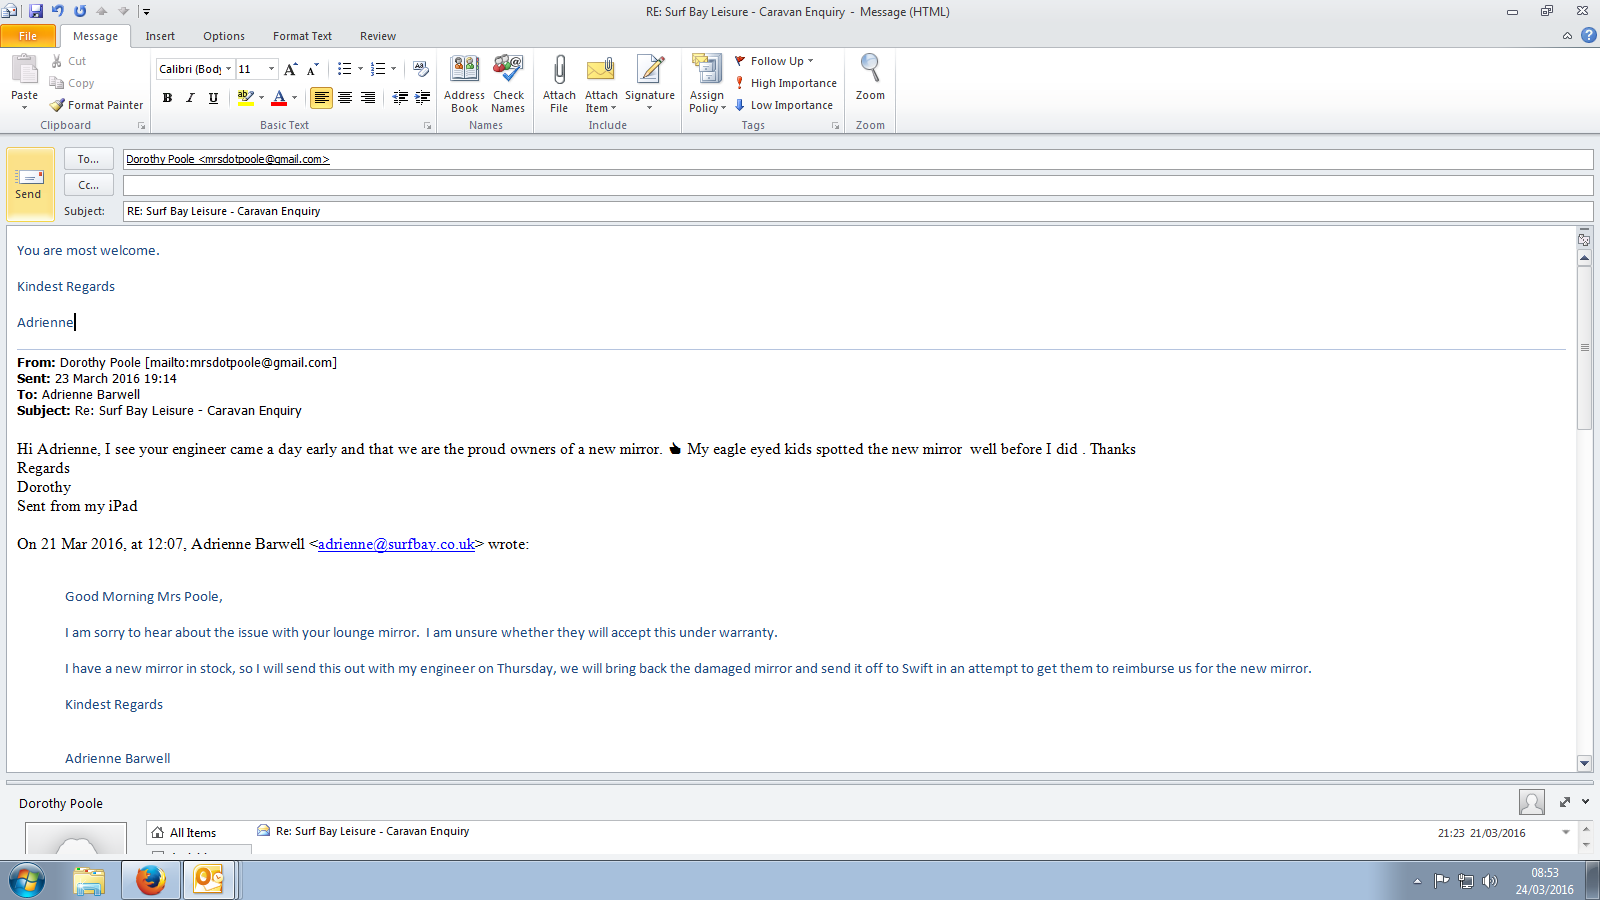1600x900 pixels.
Task: Center the paragraph text
Action: pyautogui.click(x=345, y=97)
